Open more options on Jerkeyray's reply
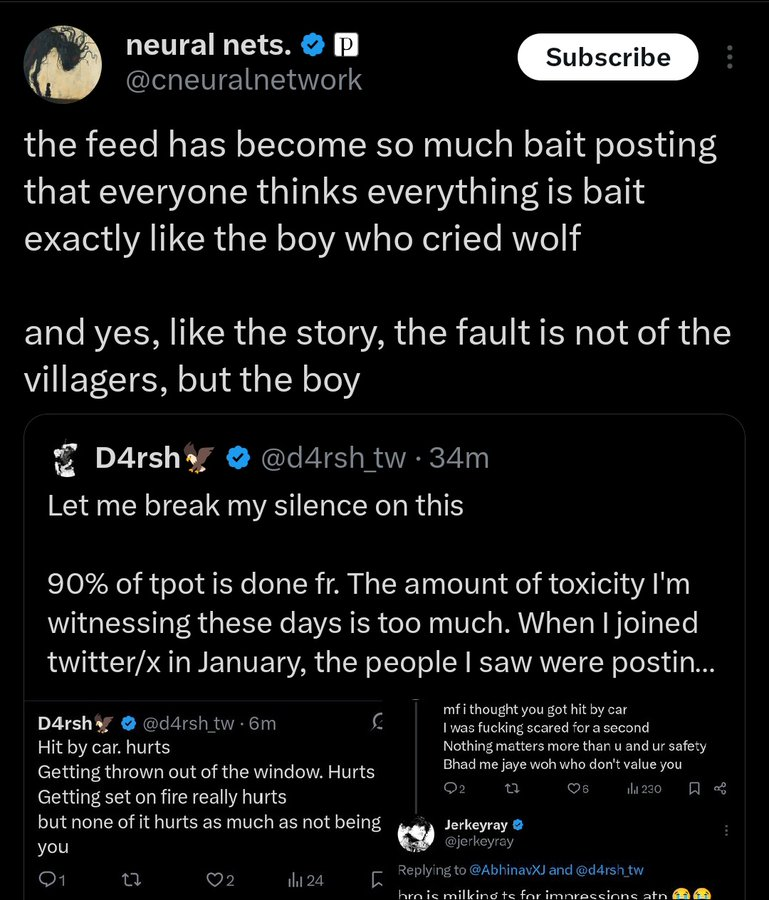Viewport: 769px width, 900px height. tap(726, 830)
